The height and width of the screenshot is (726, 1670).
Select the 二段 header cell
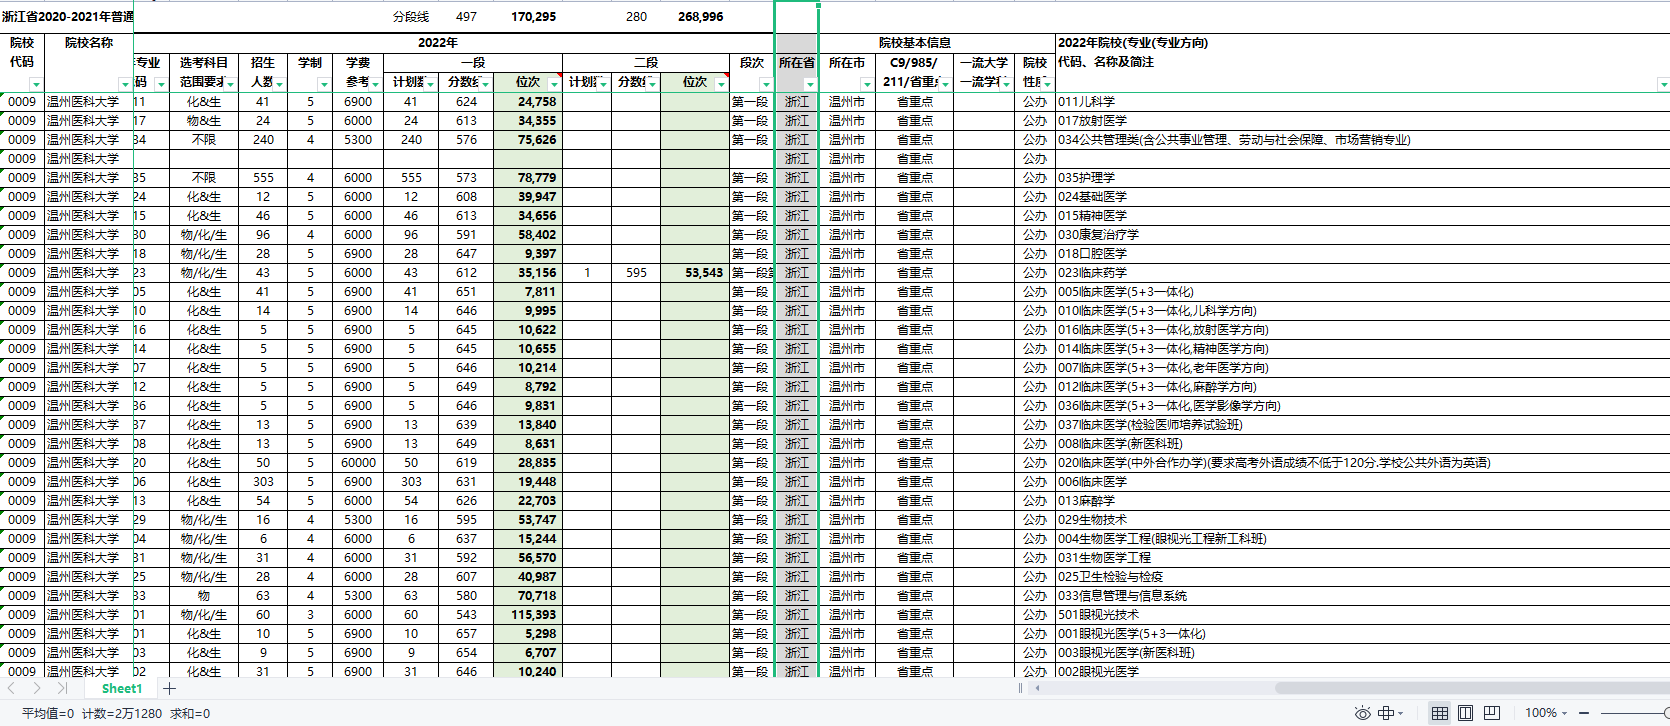(646, 63)
